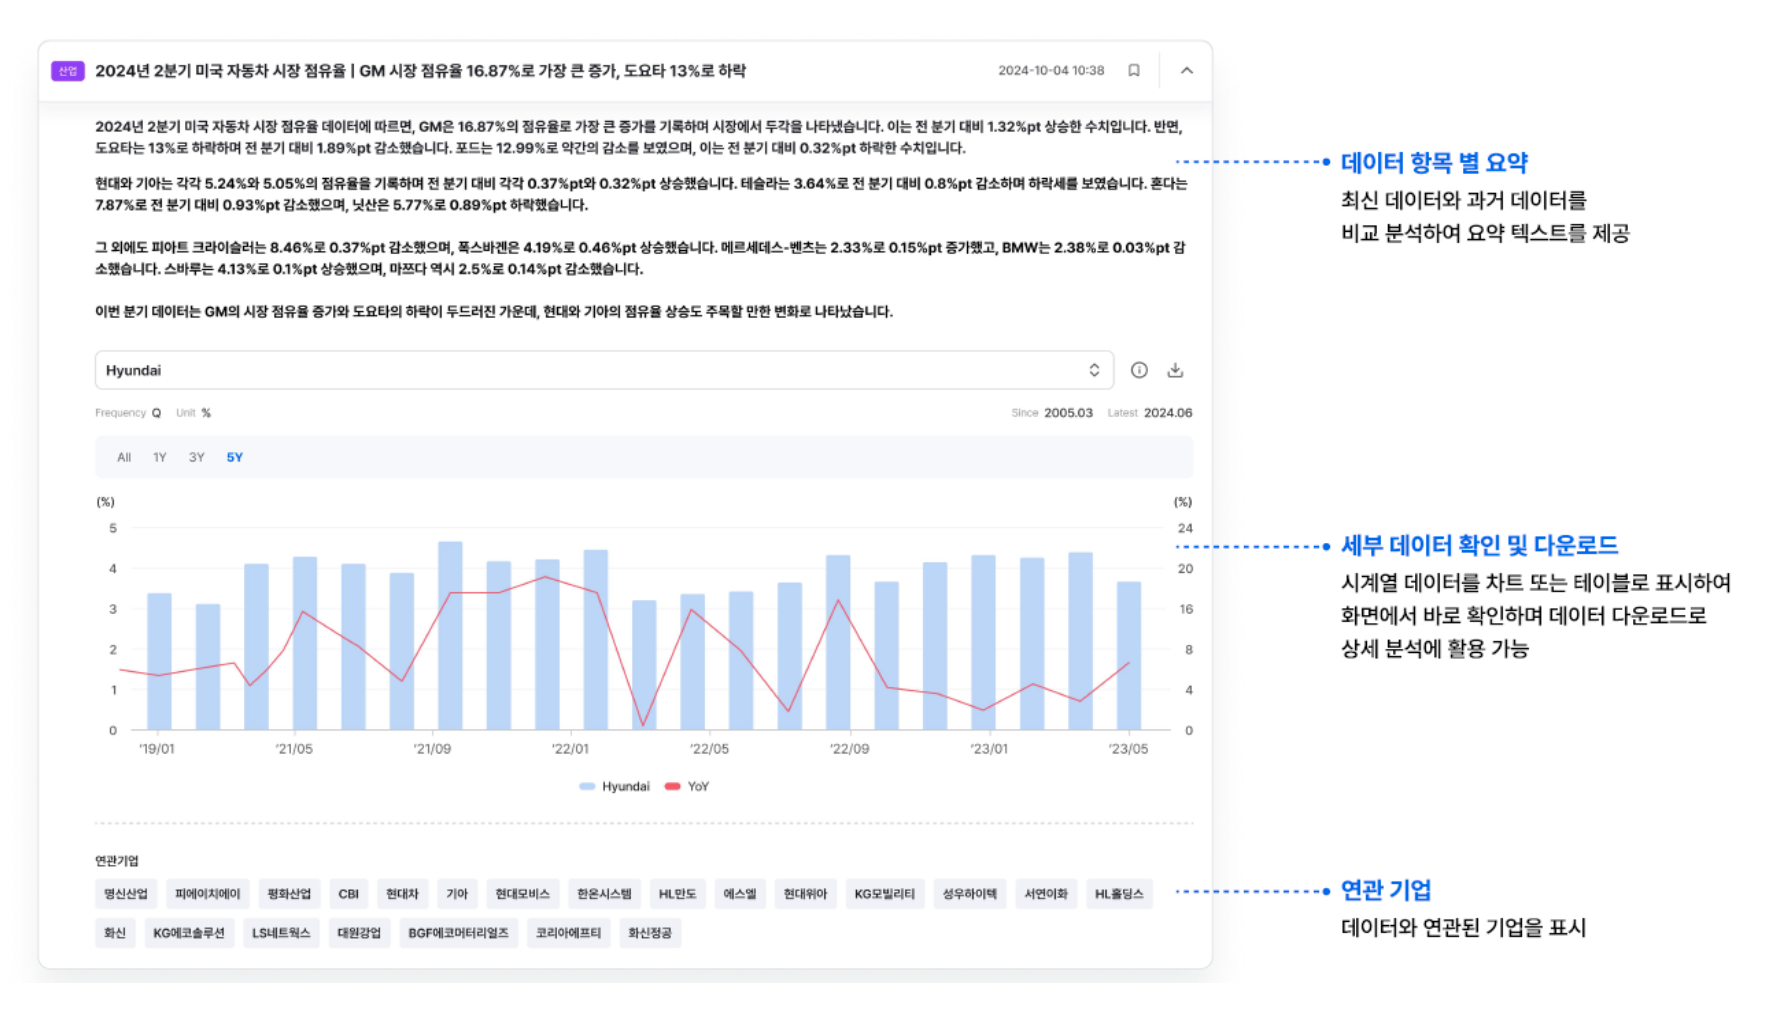Image resolution: width=1788 pixels, height=1018 pixels.
Task: Open the 현대모비스 company tag
Action: [522, 893]
